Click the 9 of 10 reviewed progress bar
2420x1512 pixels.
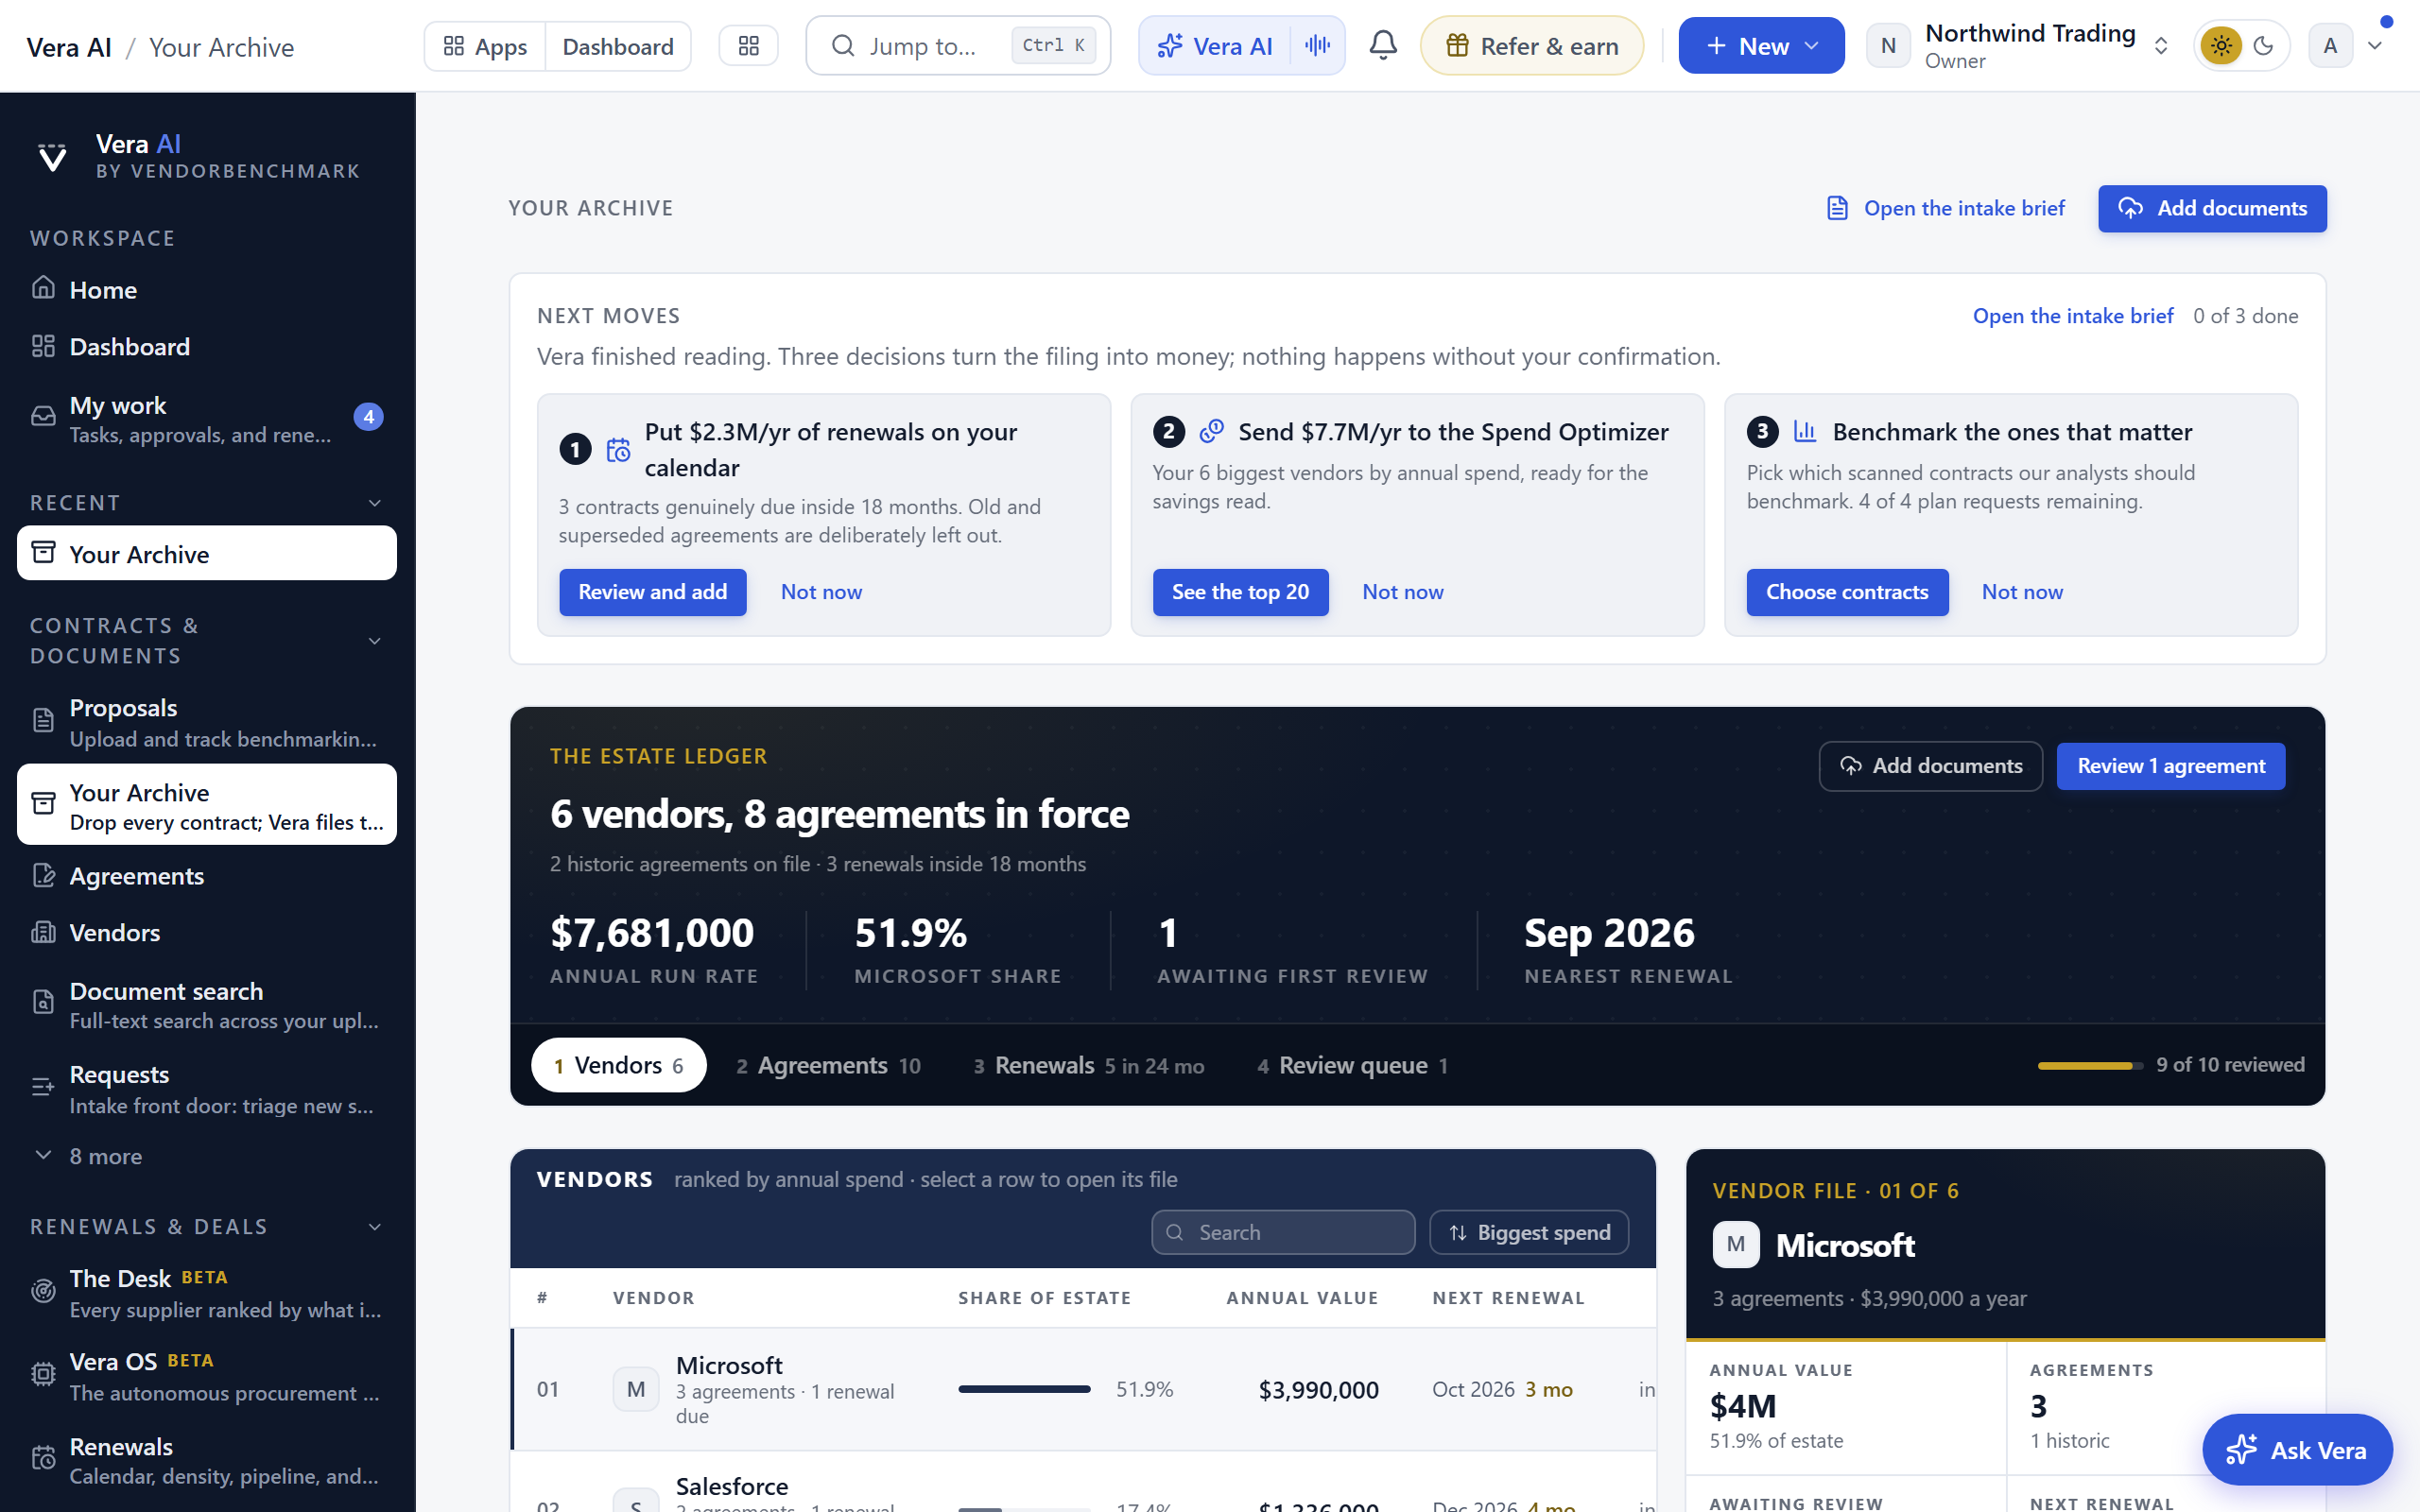point(2090,1066)
